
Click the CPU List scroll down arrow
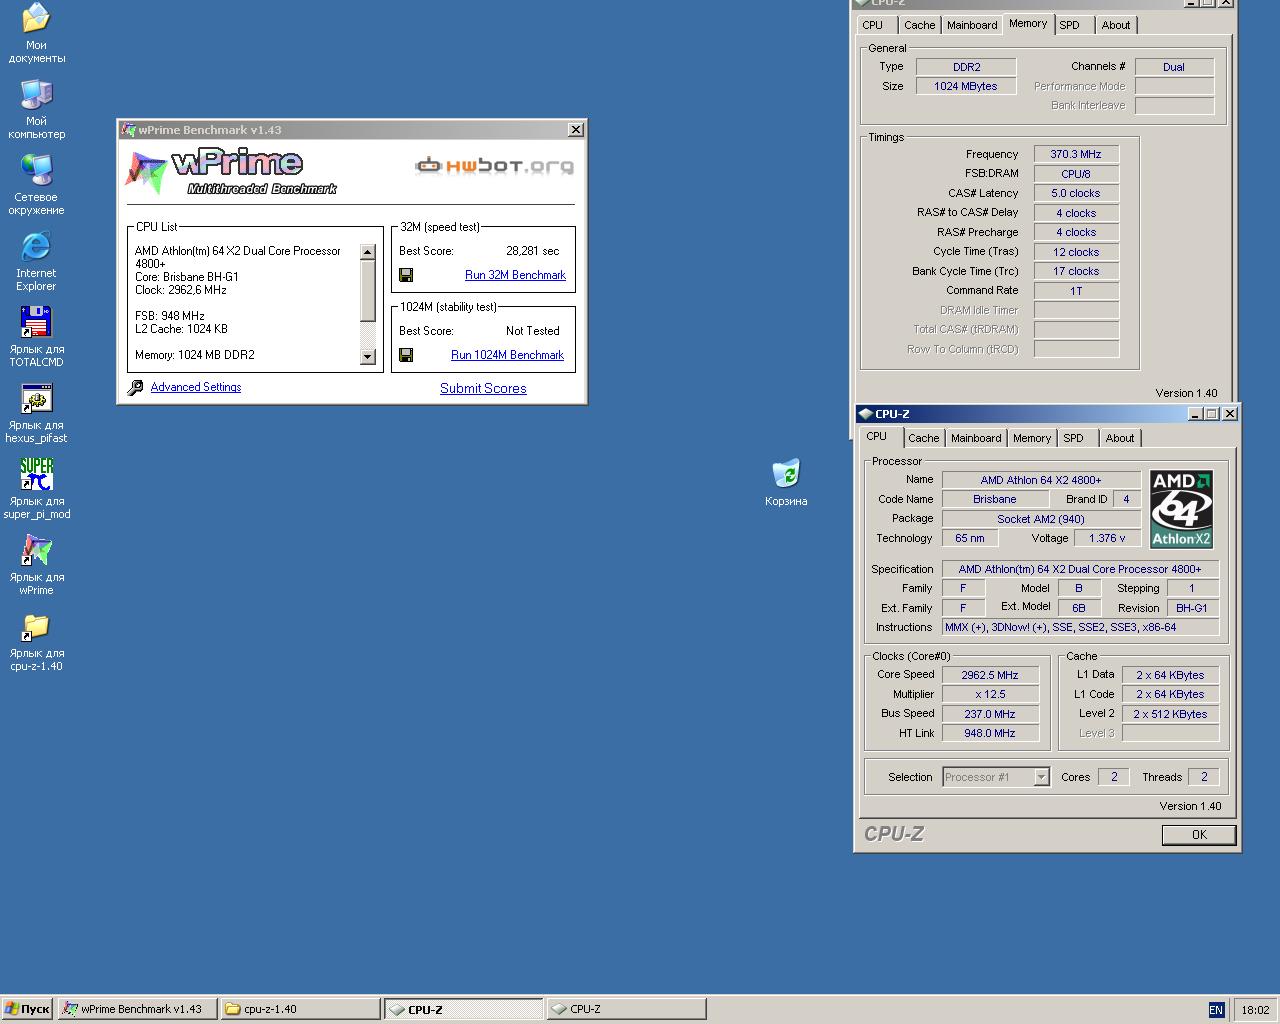pyautogui.click(x=367, y=356)
